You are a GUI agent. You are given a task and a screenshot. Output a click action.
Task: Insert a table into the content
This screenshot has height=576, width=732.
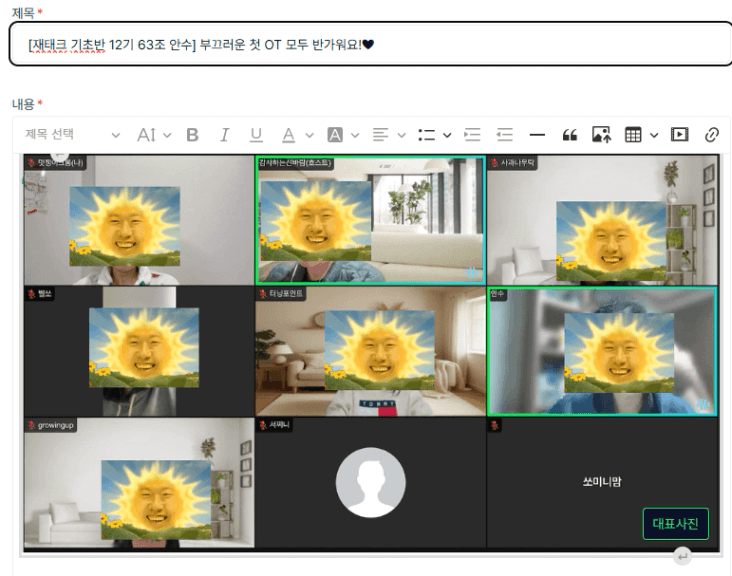pyautogui.click(x=640, y=135)
